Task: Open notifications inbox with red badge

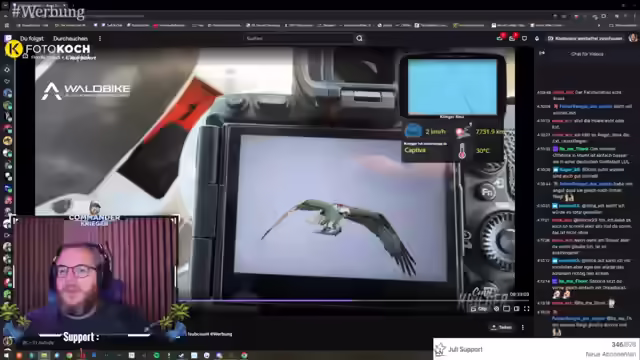Action: (x=512, y=38)
